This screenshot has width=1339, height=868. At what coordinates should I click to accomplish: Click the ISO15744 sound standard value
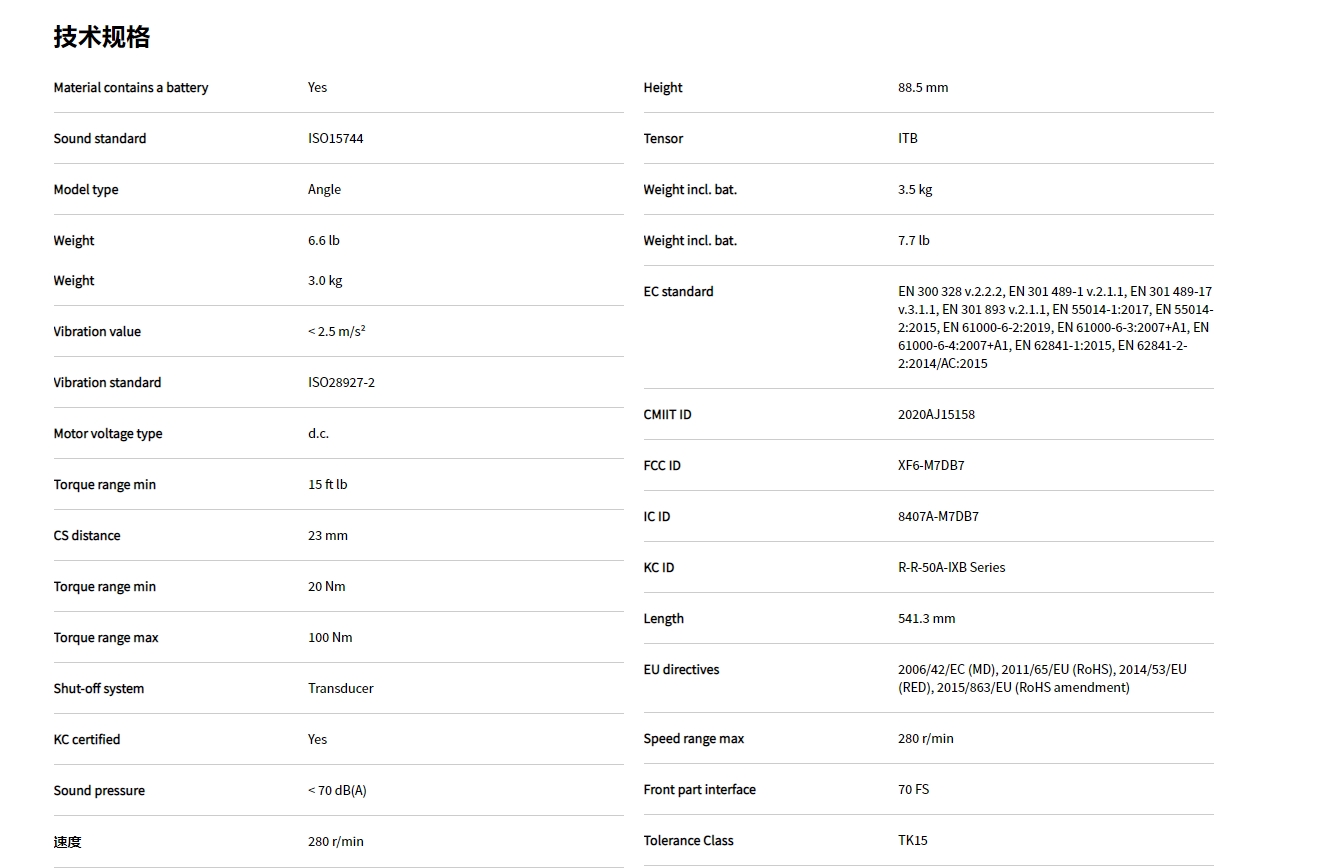[335, 139]
